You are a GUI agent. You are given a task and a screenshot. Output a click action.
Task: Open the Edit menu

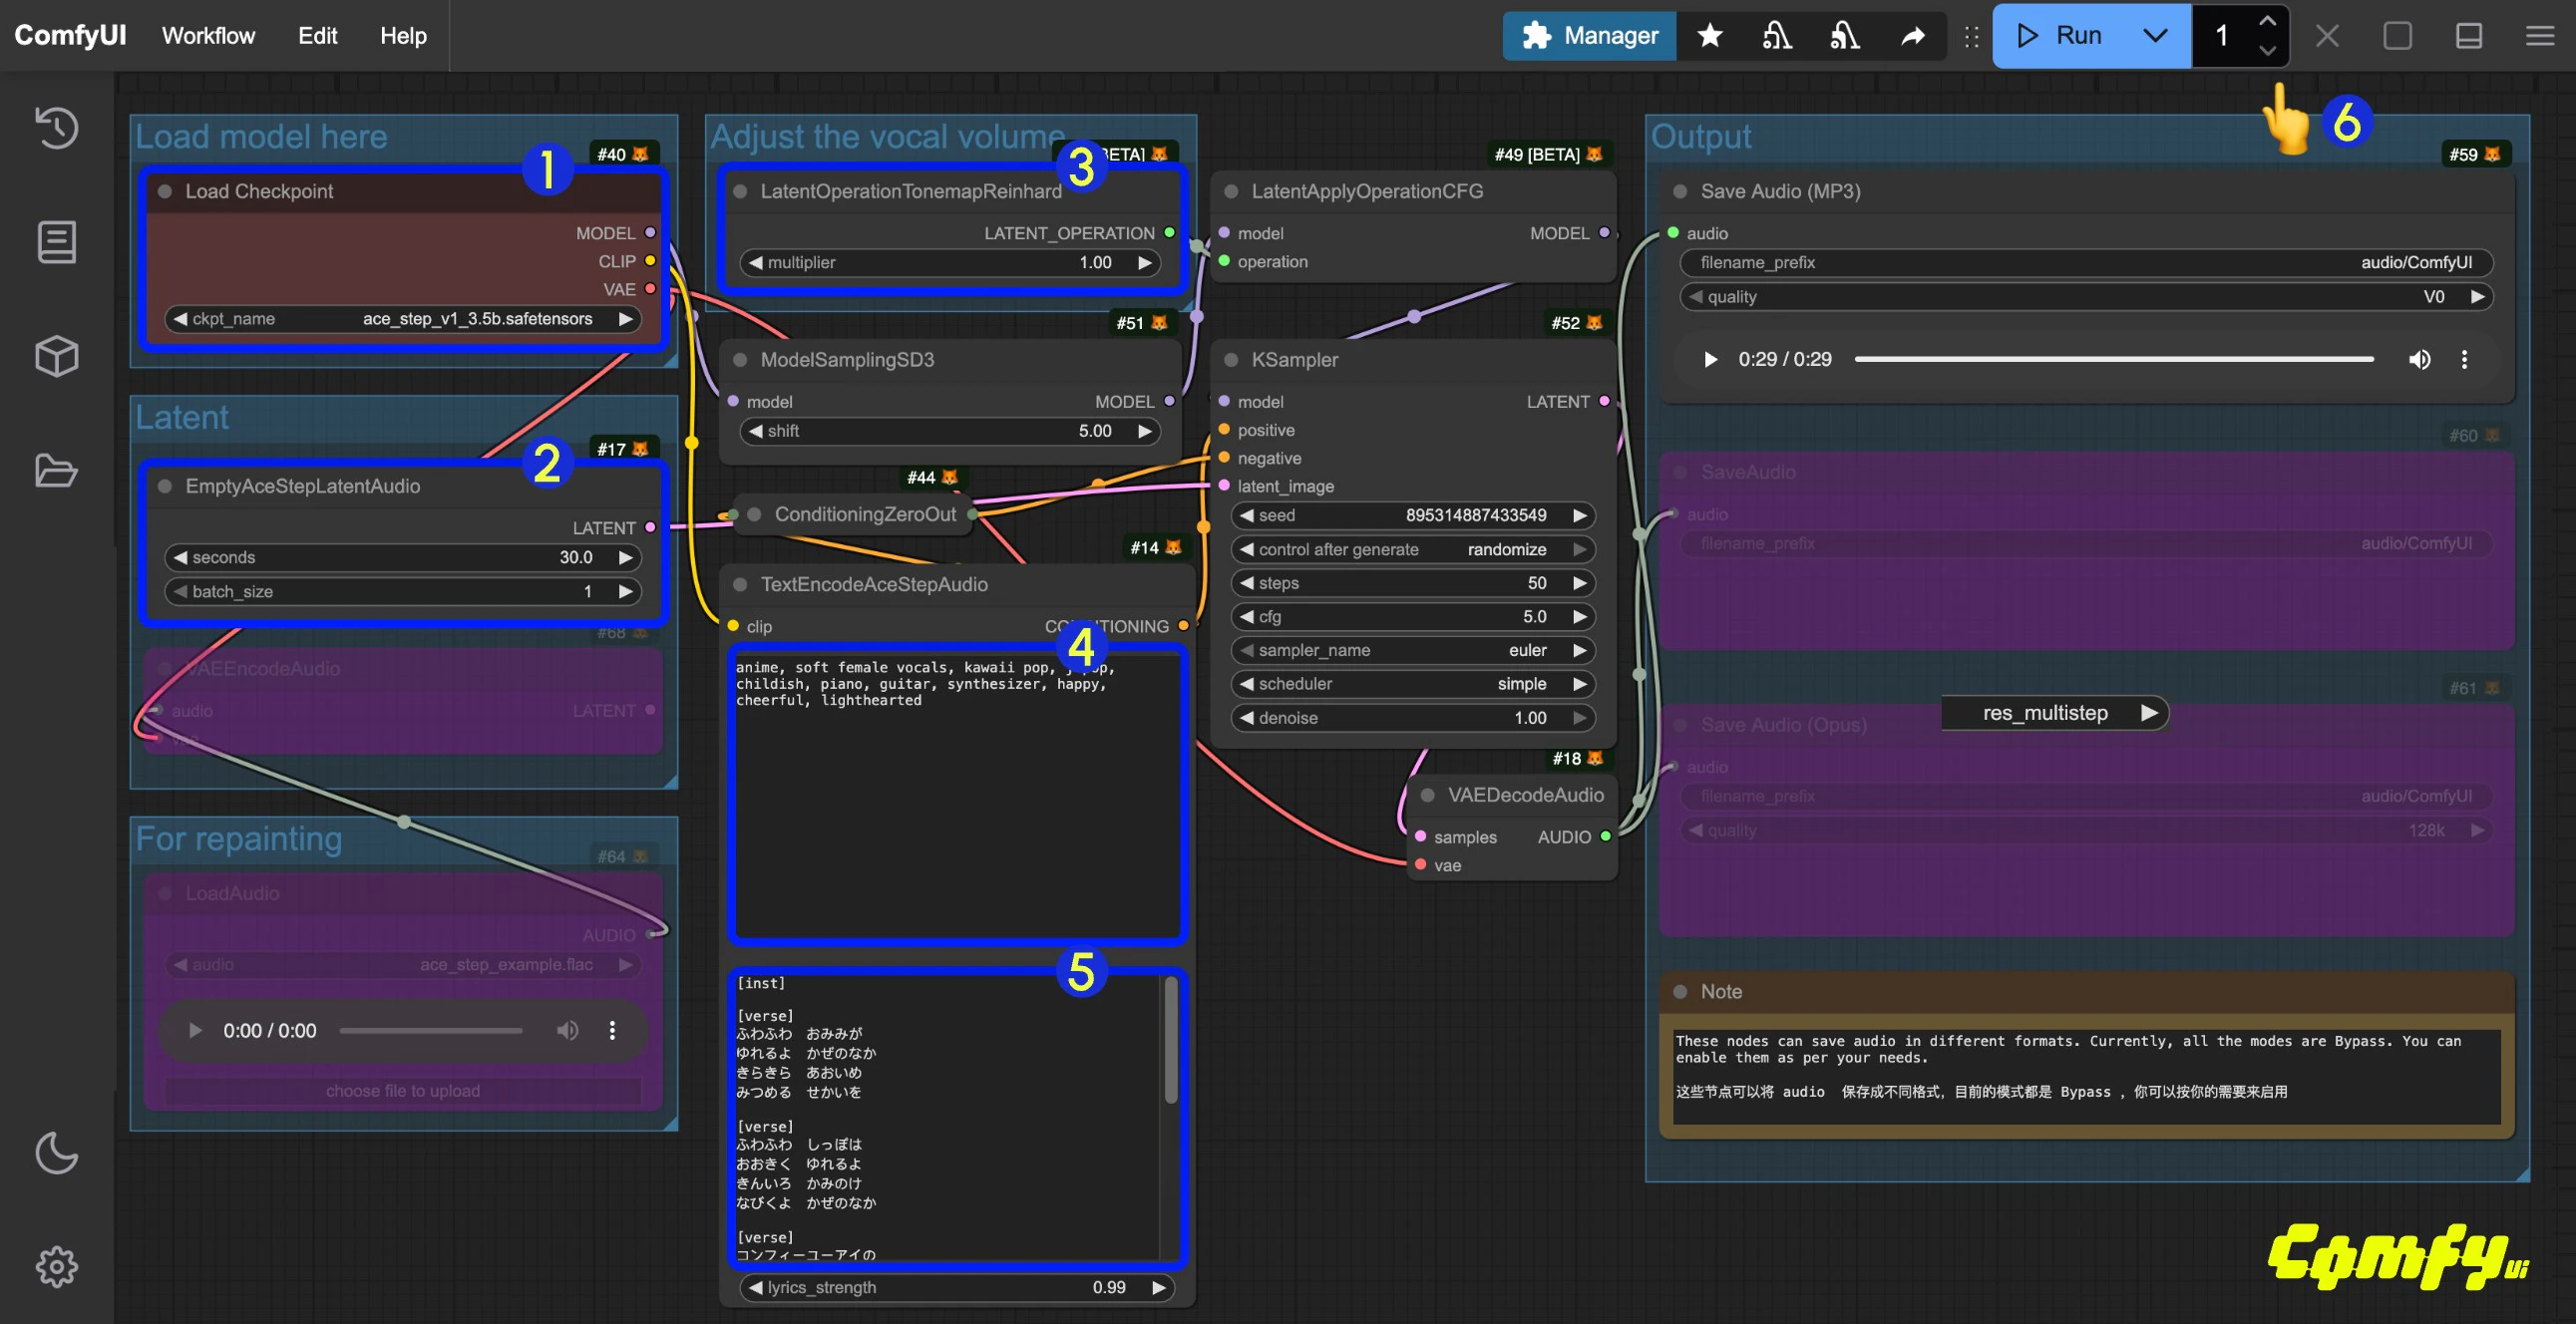(x=317, y=36)
